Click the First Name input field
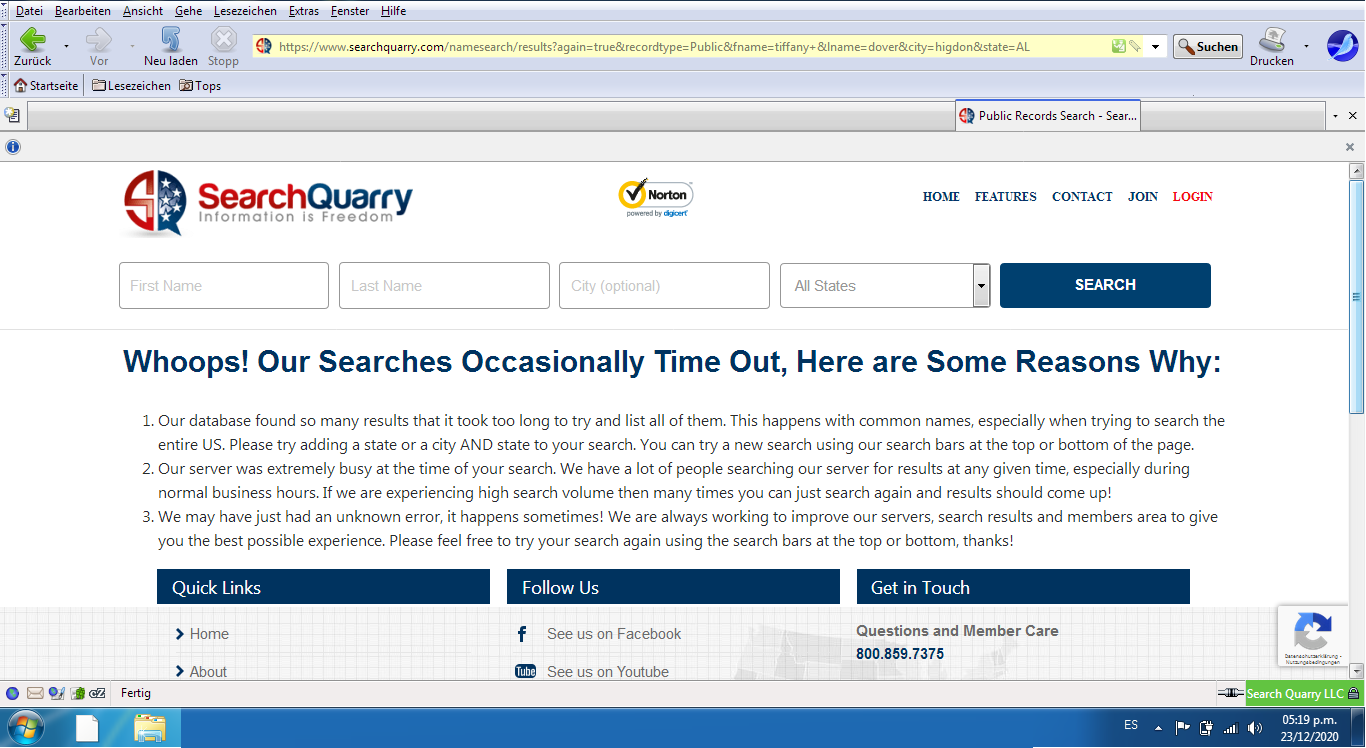This screenshot has height=748, width=1366. click(x=224, y=286)
